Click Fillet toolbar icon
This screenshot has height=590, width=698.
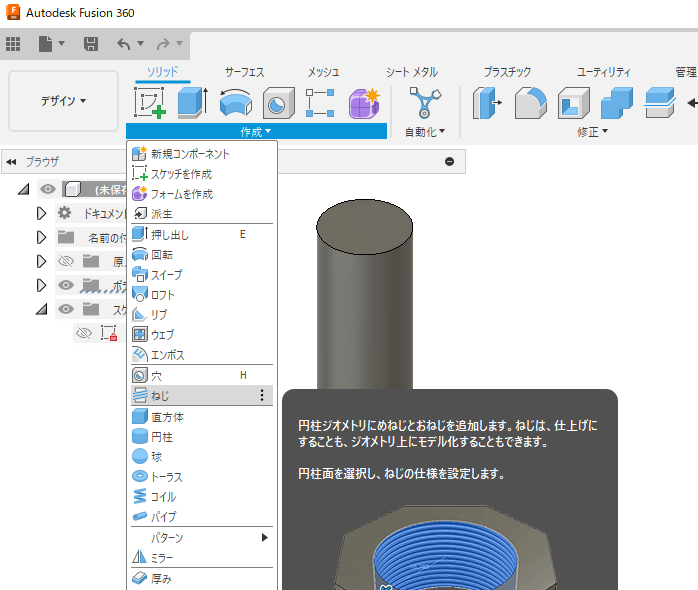(x=531, y=103)
